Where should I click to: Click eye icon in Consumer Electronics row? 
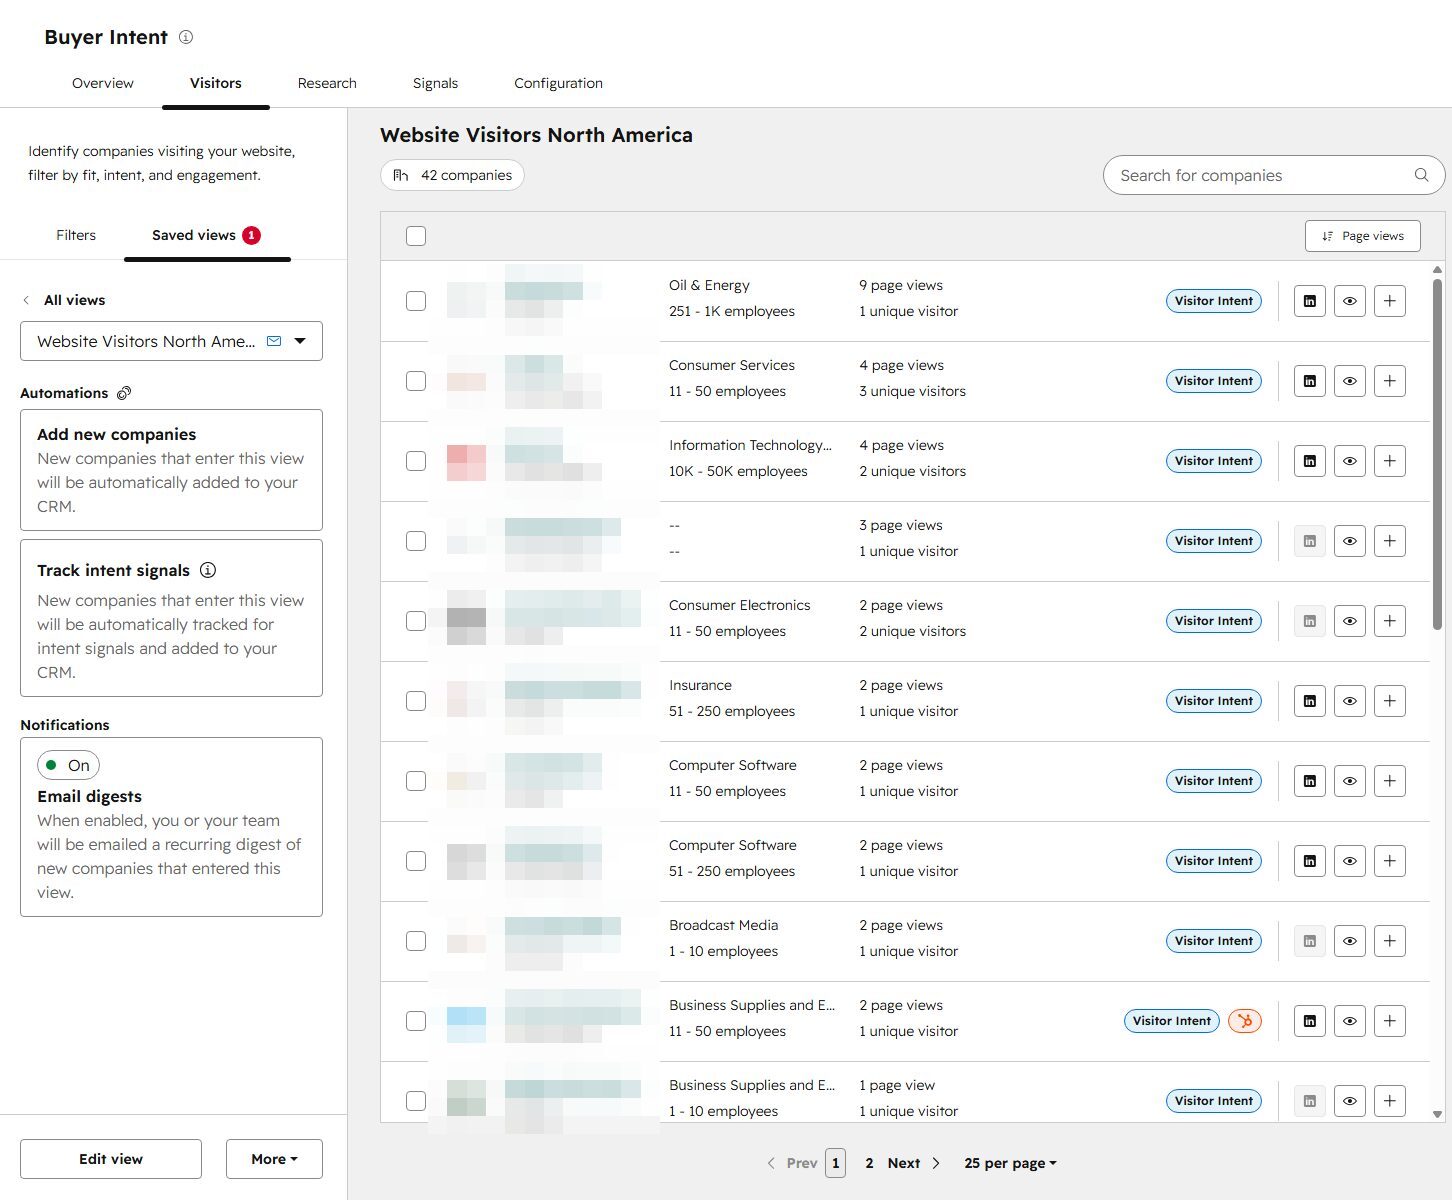(1350, 621)
